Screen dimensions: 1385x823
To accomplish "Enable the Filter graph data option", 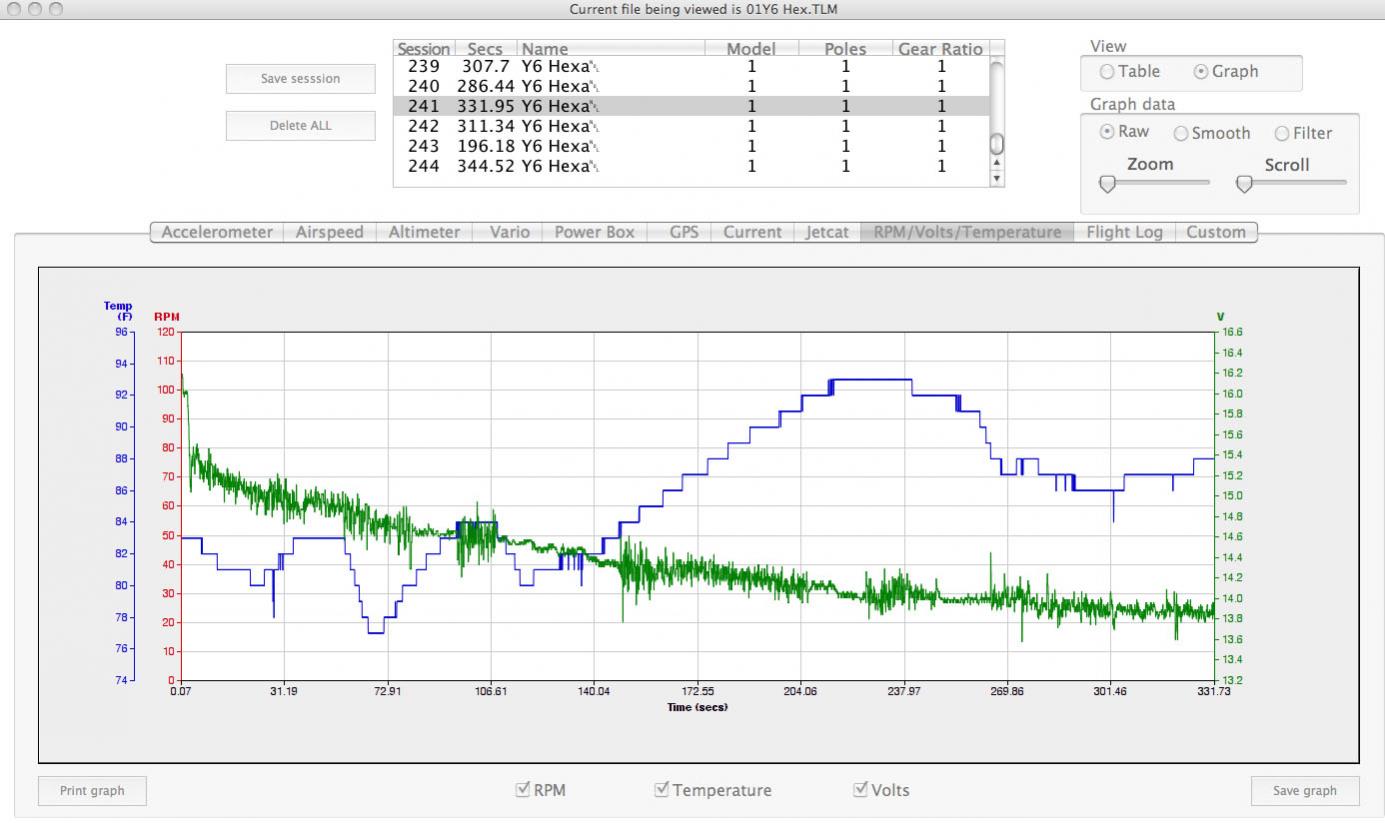I will [1281, 133].
